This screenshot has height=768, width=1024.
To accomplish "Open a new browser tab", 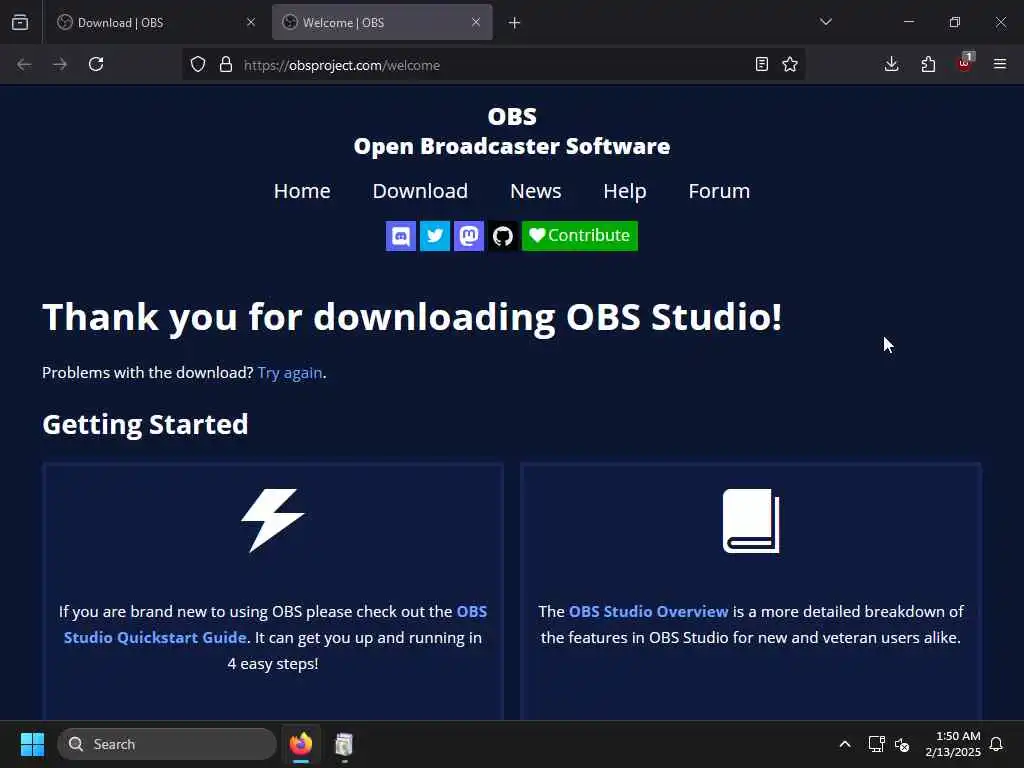I will tap(515, 23).
